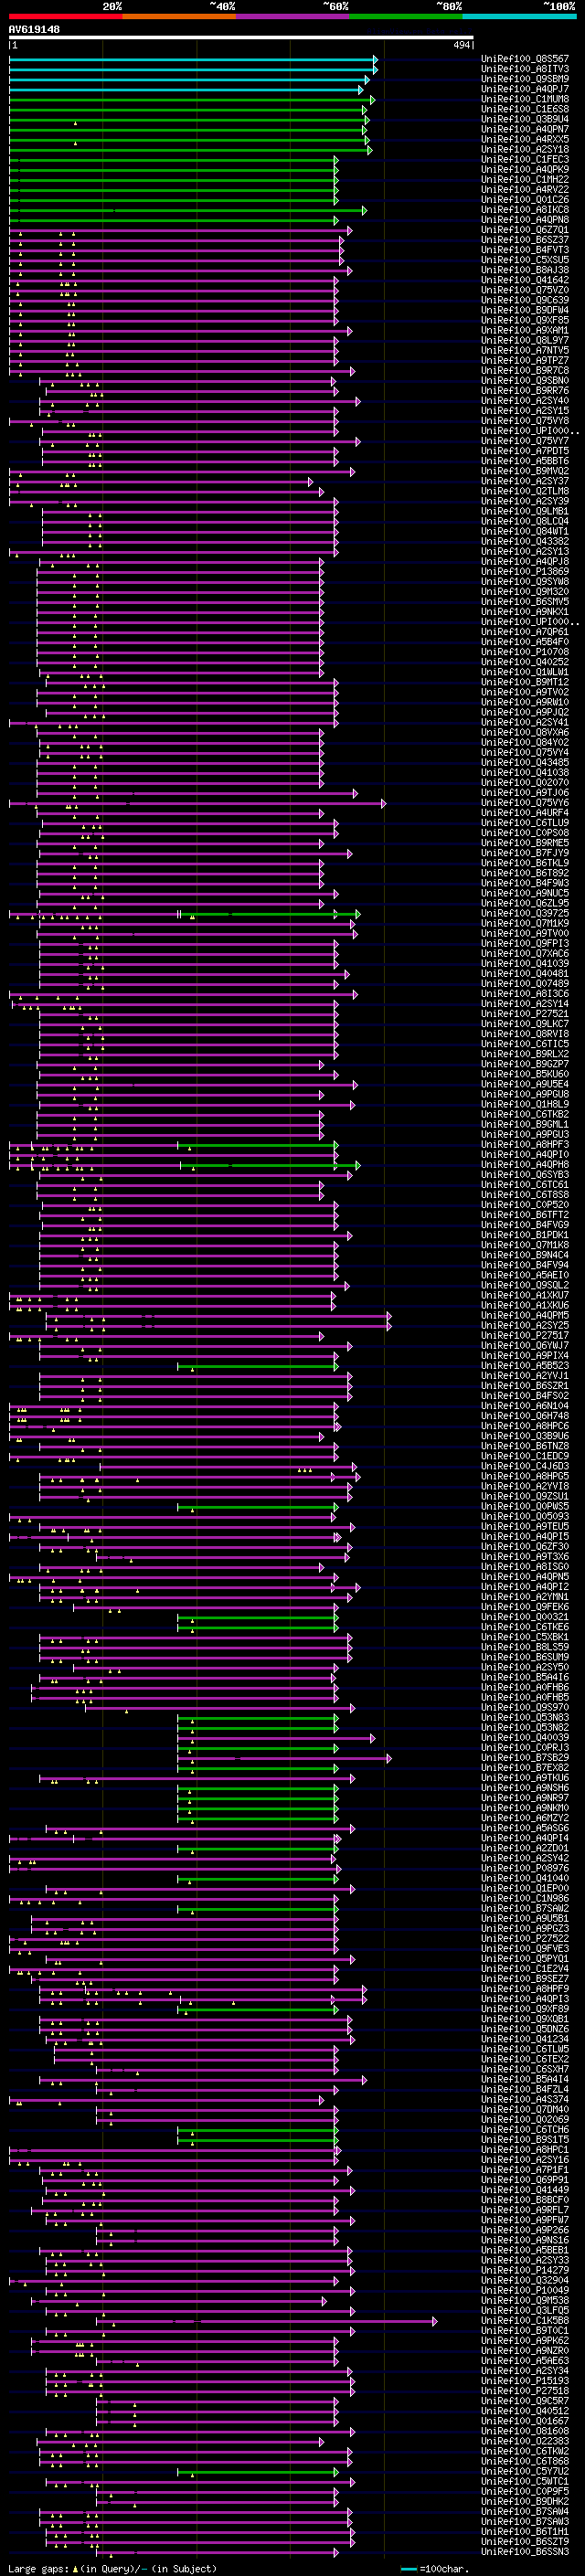The height and width of the screenshot is (2576, 585).
Task: Click the query end position 494
Action: [461, 46]
